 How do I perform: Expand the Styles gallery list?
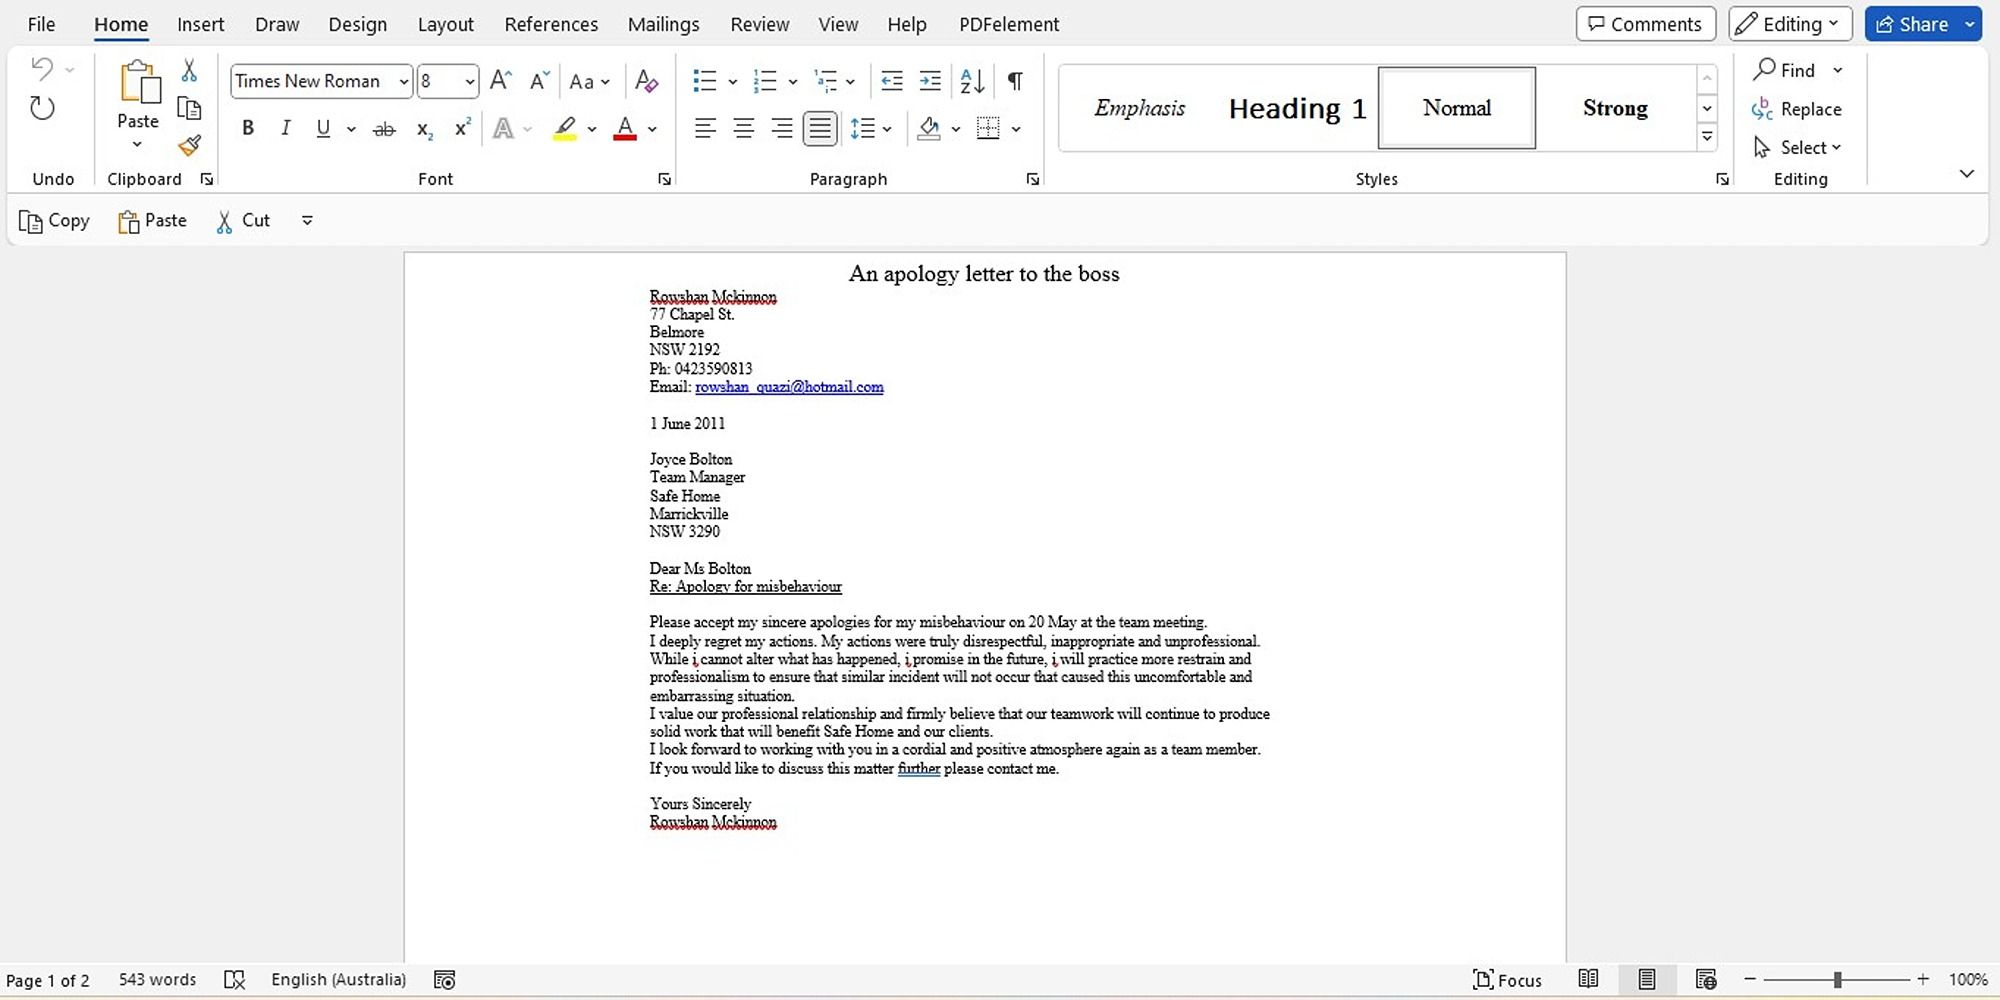point(1707,137)
